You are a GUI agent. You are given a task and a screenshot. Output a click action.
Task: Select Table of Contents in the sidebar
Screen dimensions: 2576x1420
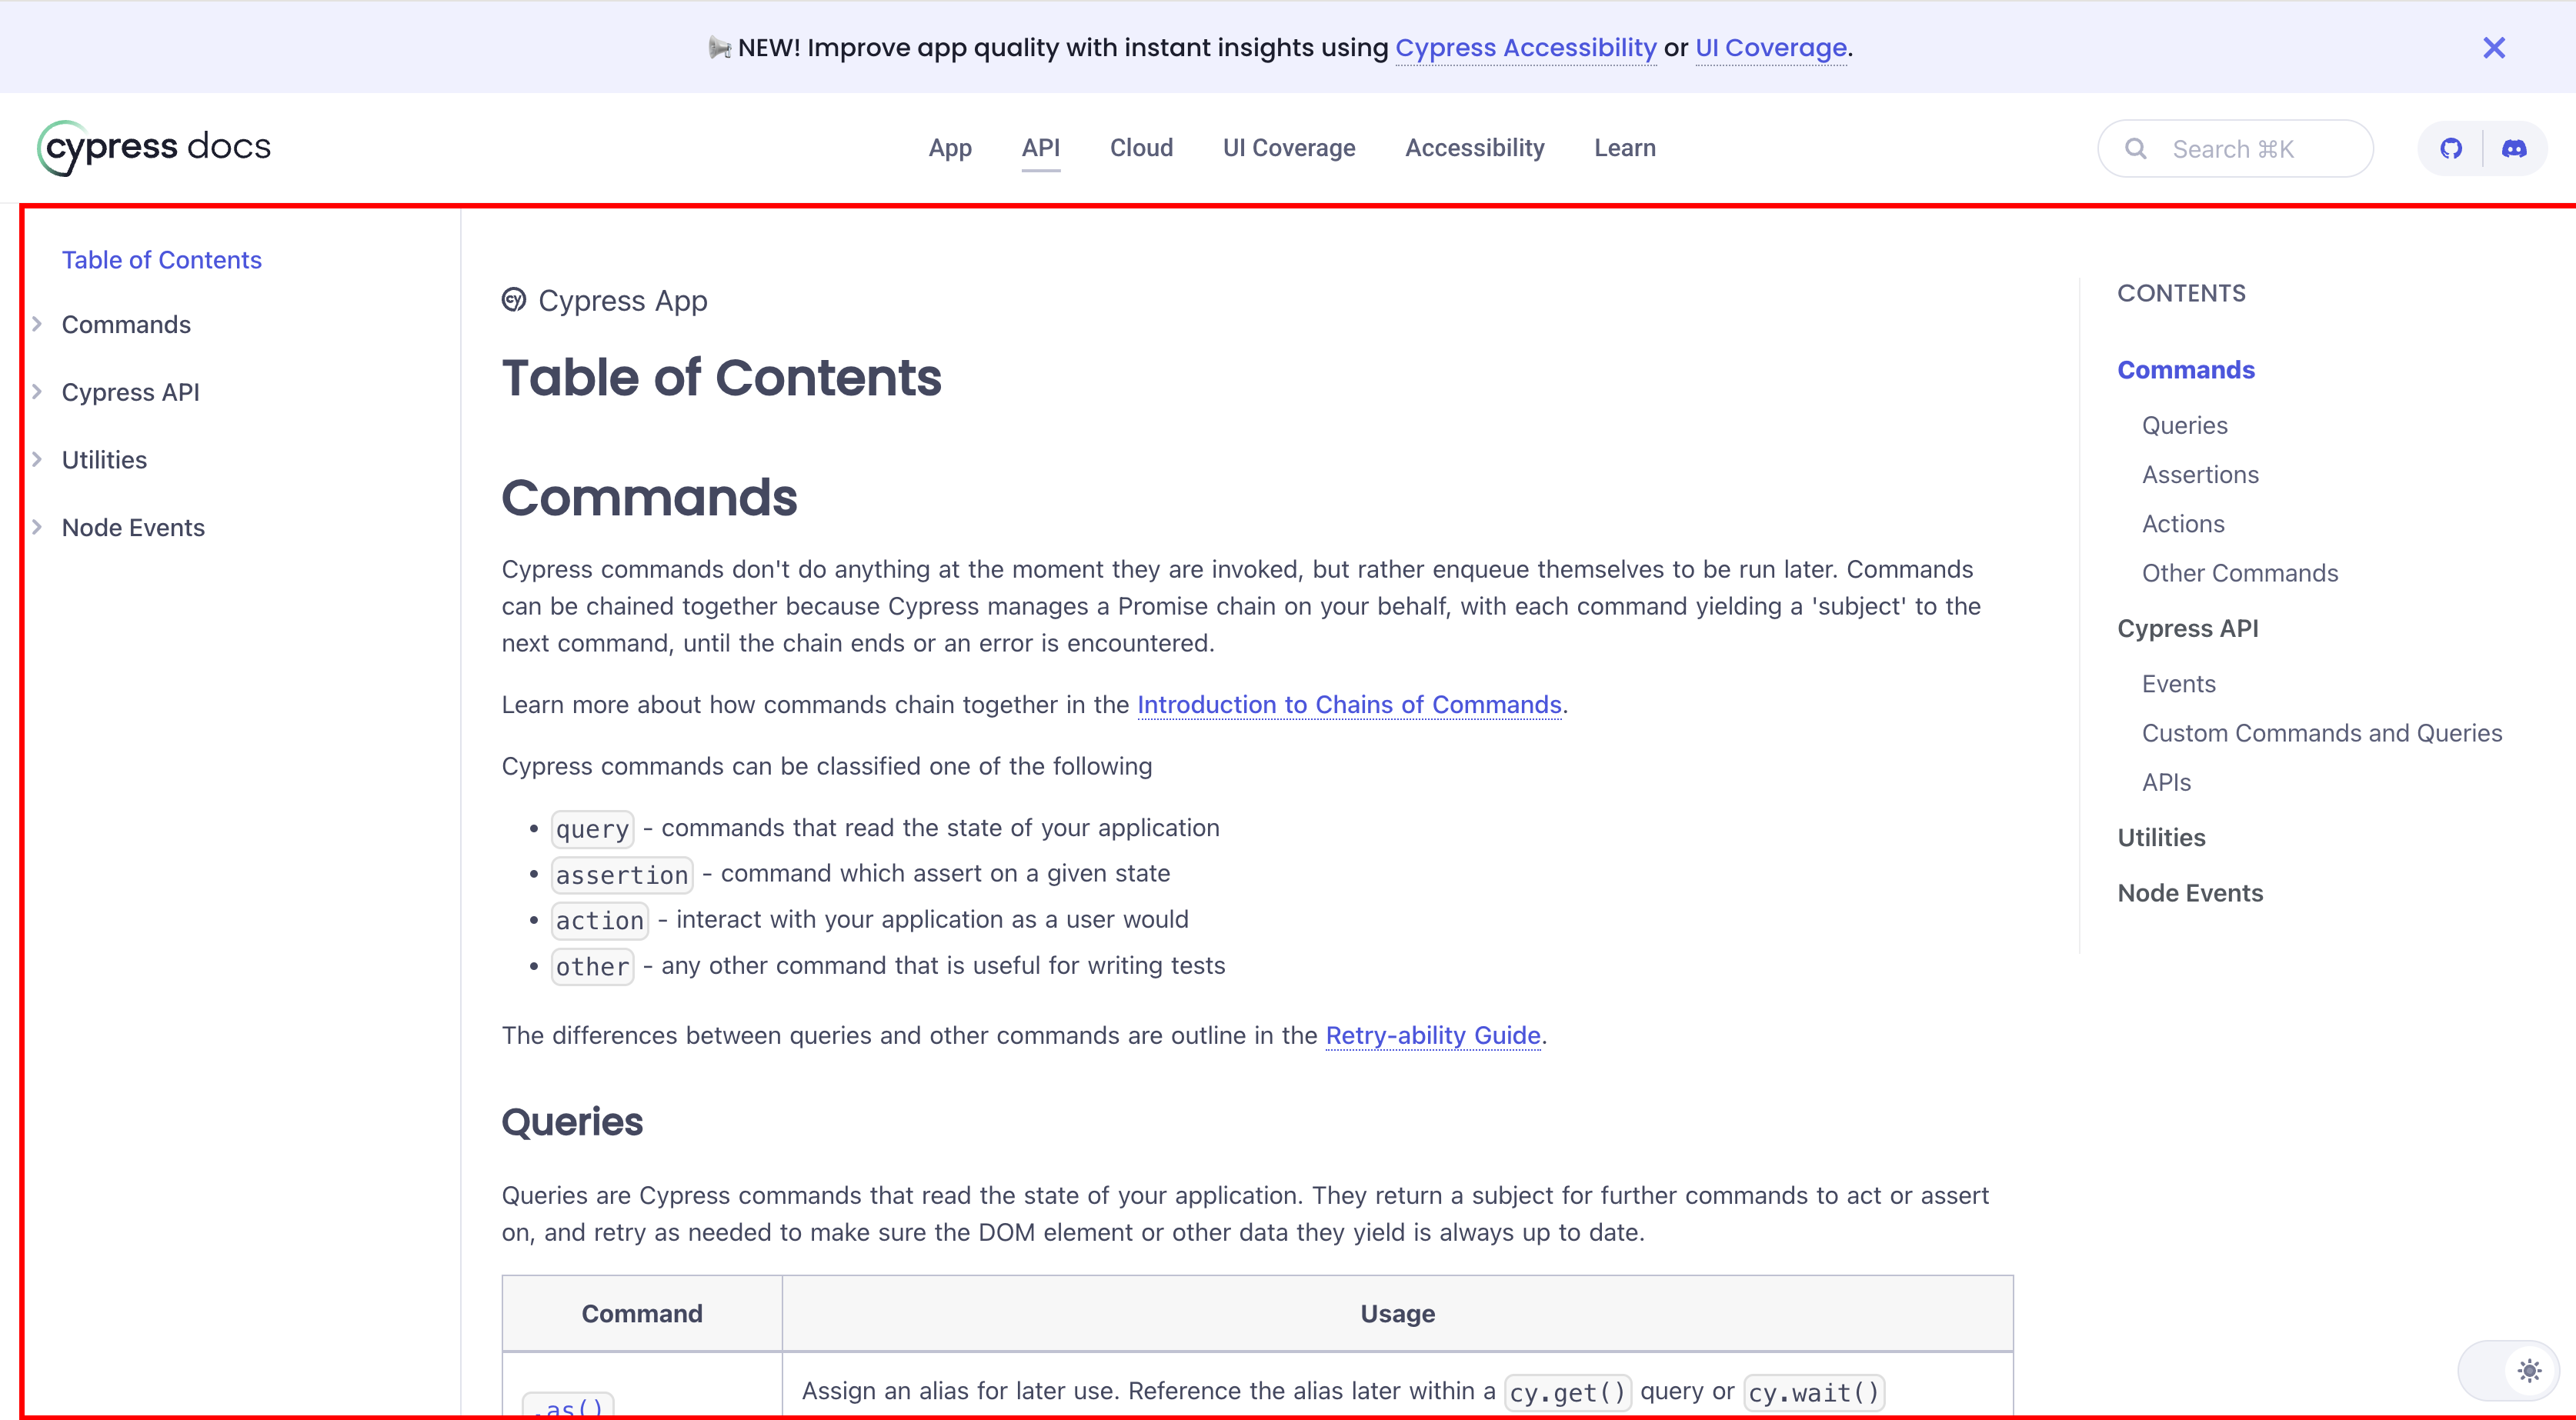pos(162,260)
